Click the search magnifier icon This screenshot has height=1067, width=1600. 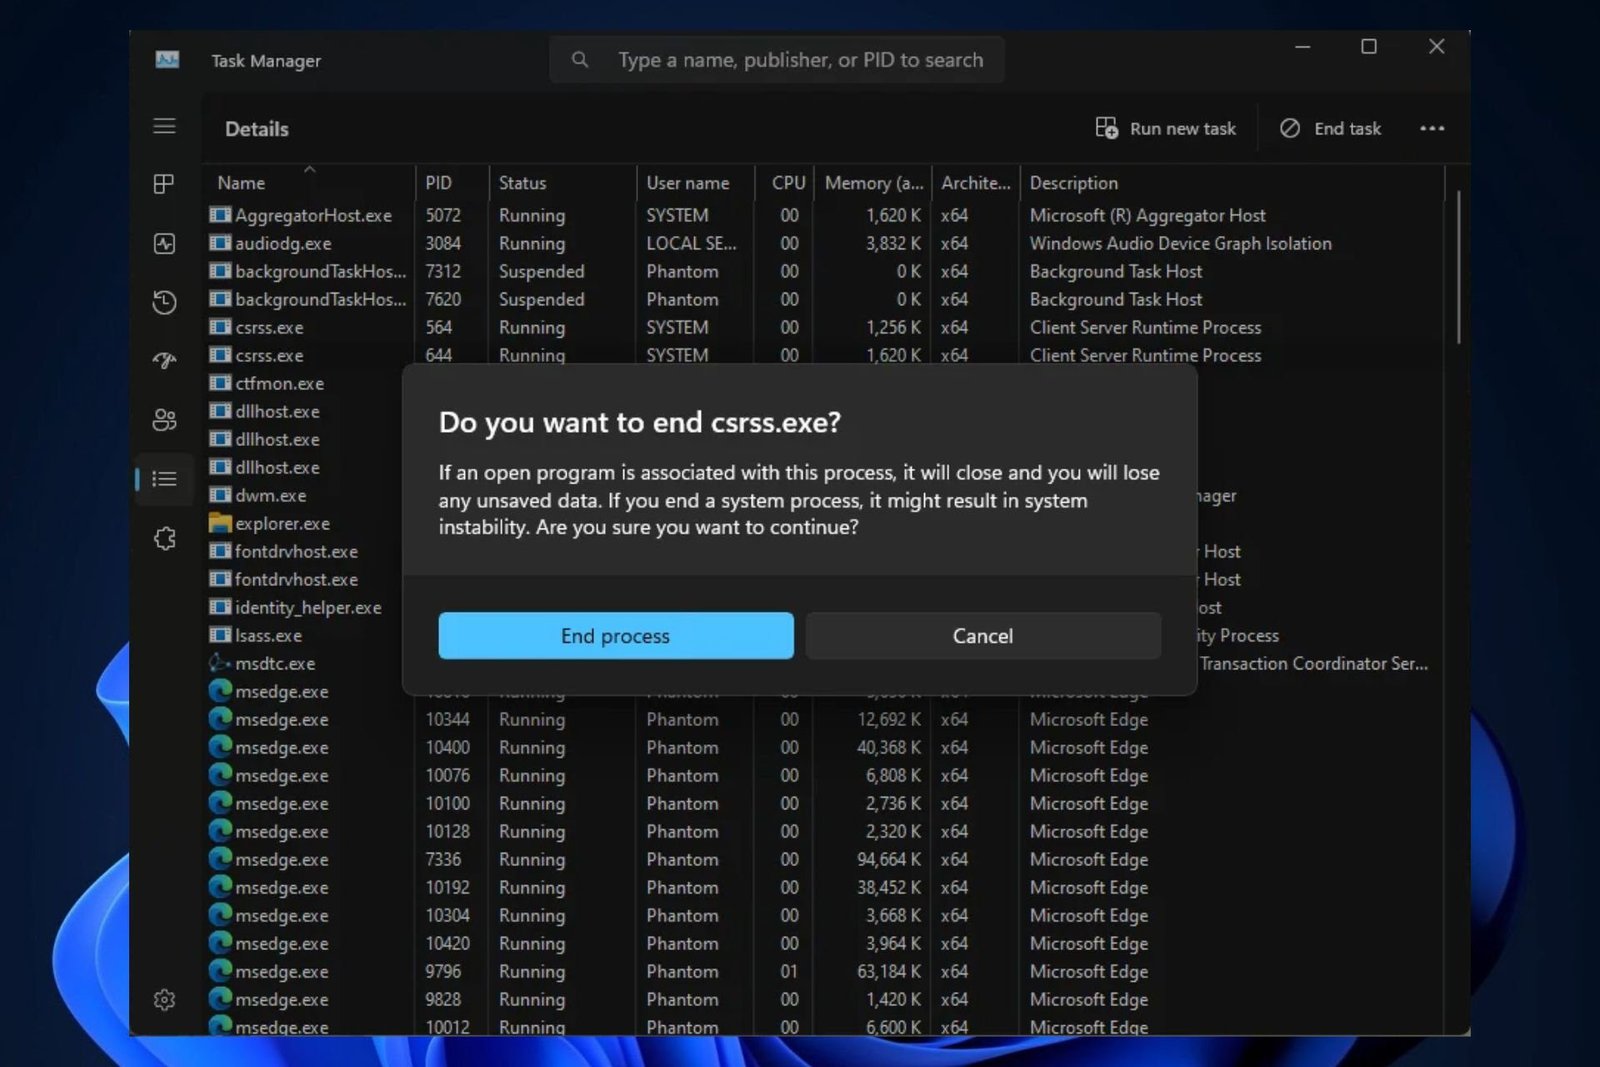coord(580,60)
